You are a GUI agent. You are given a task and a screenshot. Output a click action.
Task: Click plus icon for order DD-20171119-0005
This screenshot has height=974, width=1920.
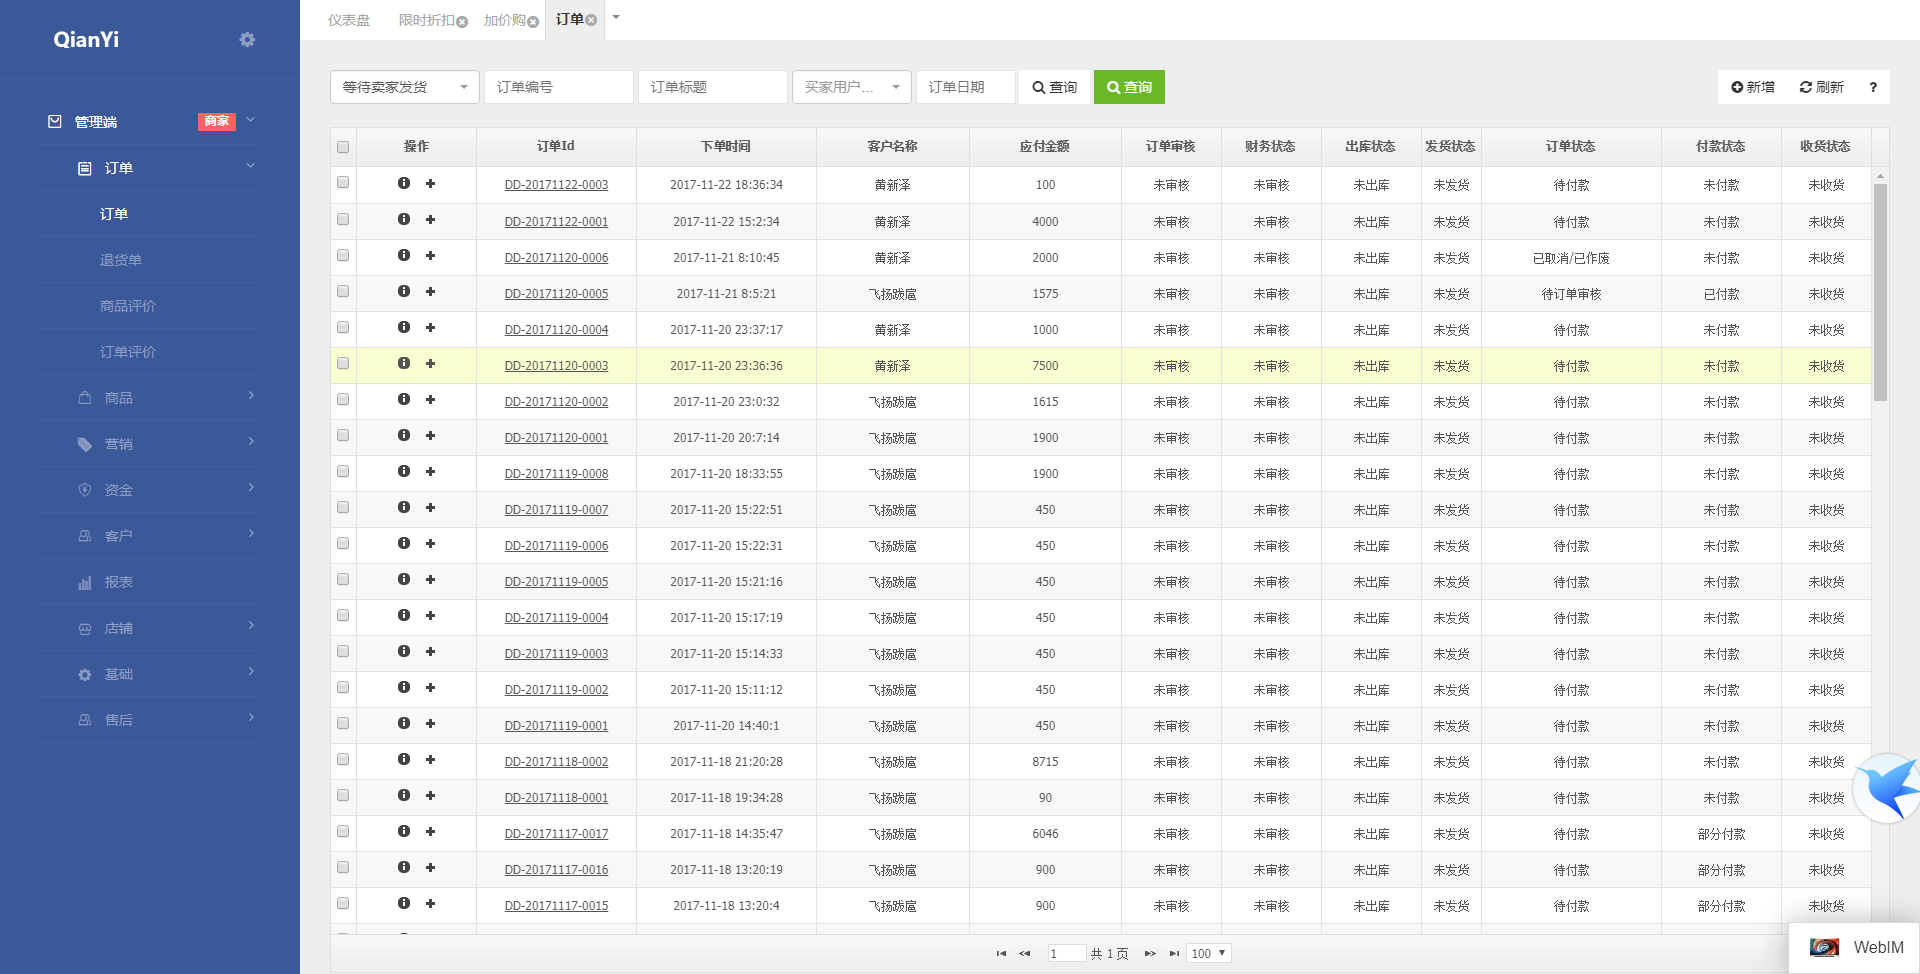[x=430, y=579]
